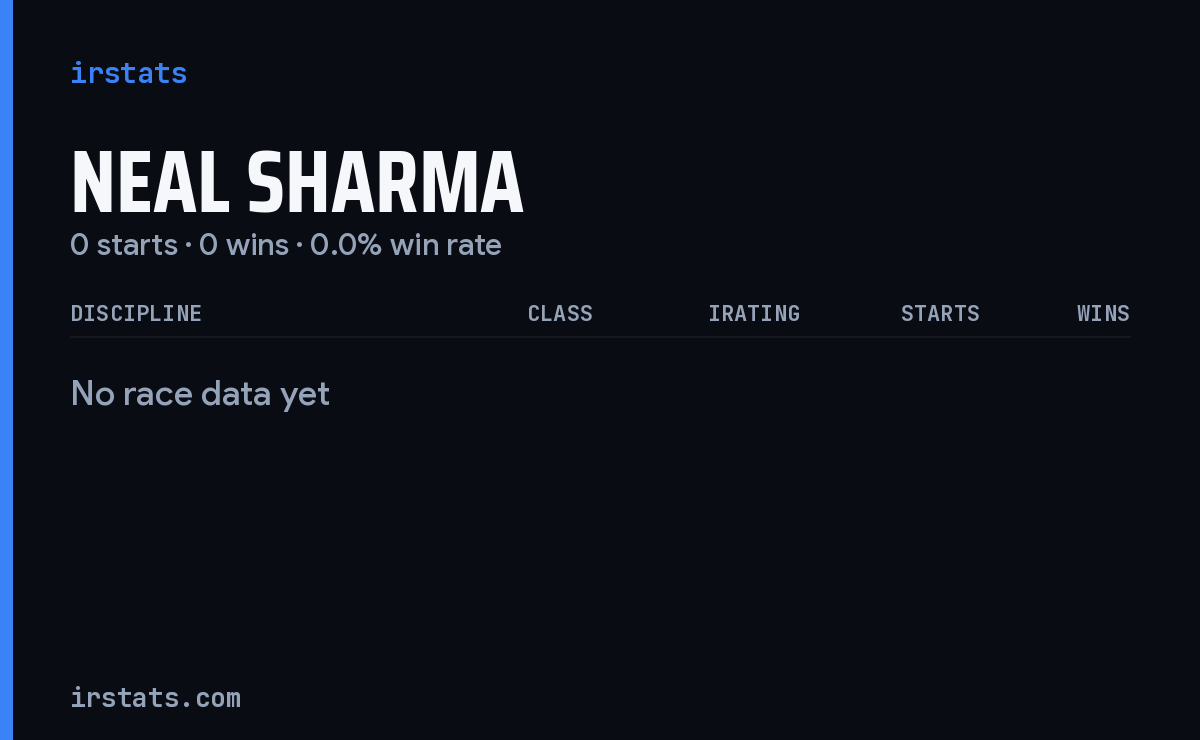Click the surname SHARMA in the heading
The width and height of the screenshot is (1200, 740).
385,183
